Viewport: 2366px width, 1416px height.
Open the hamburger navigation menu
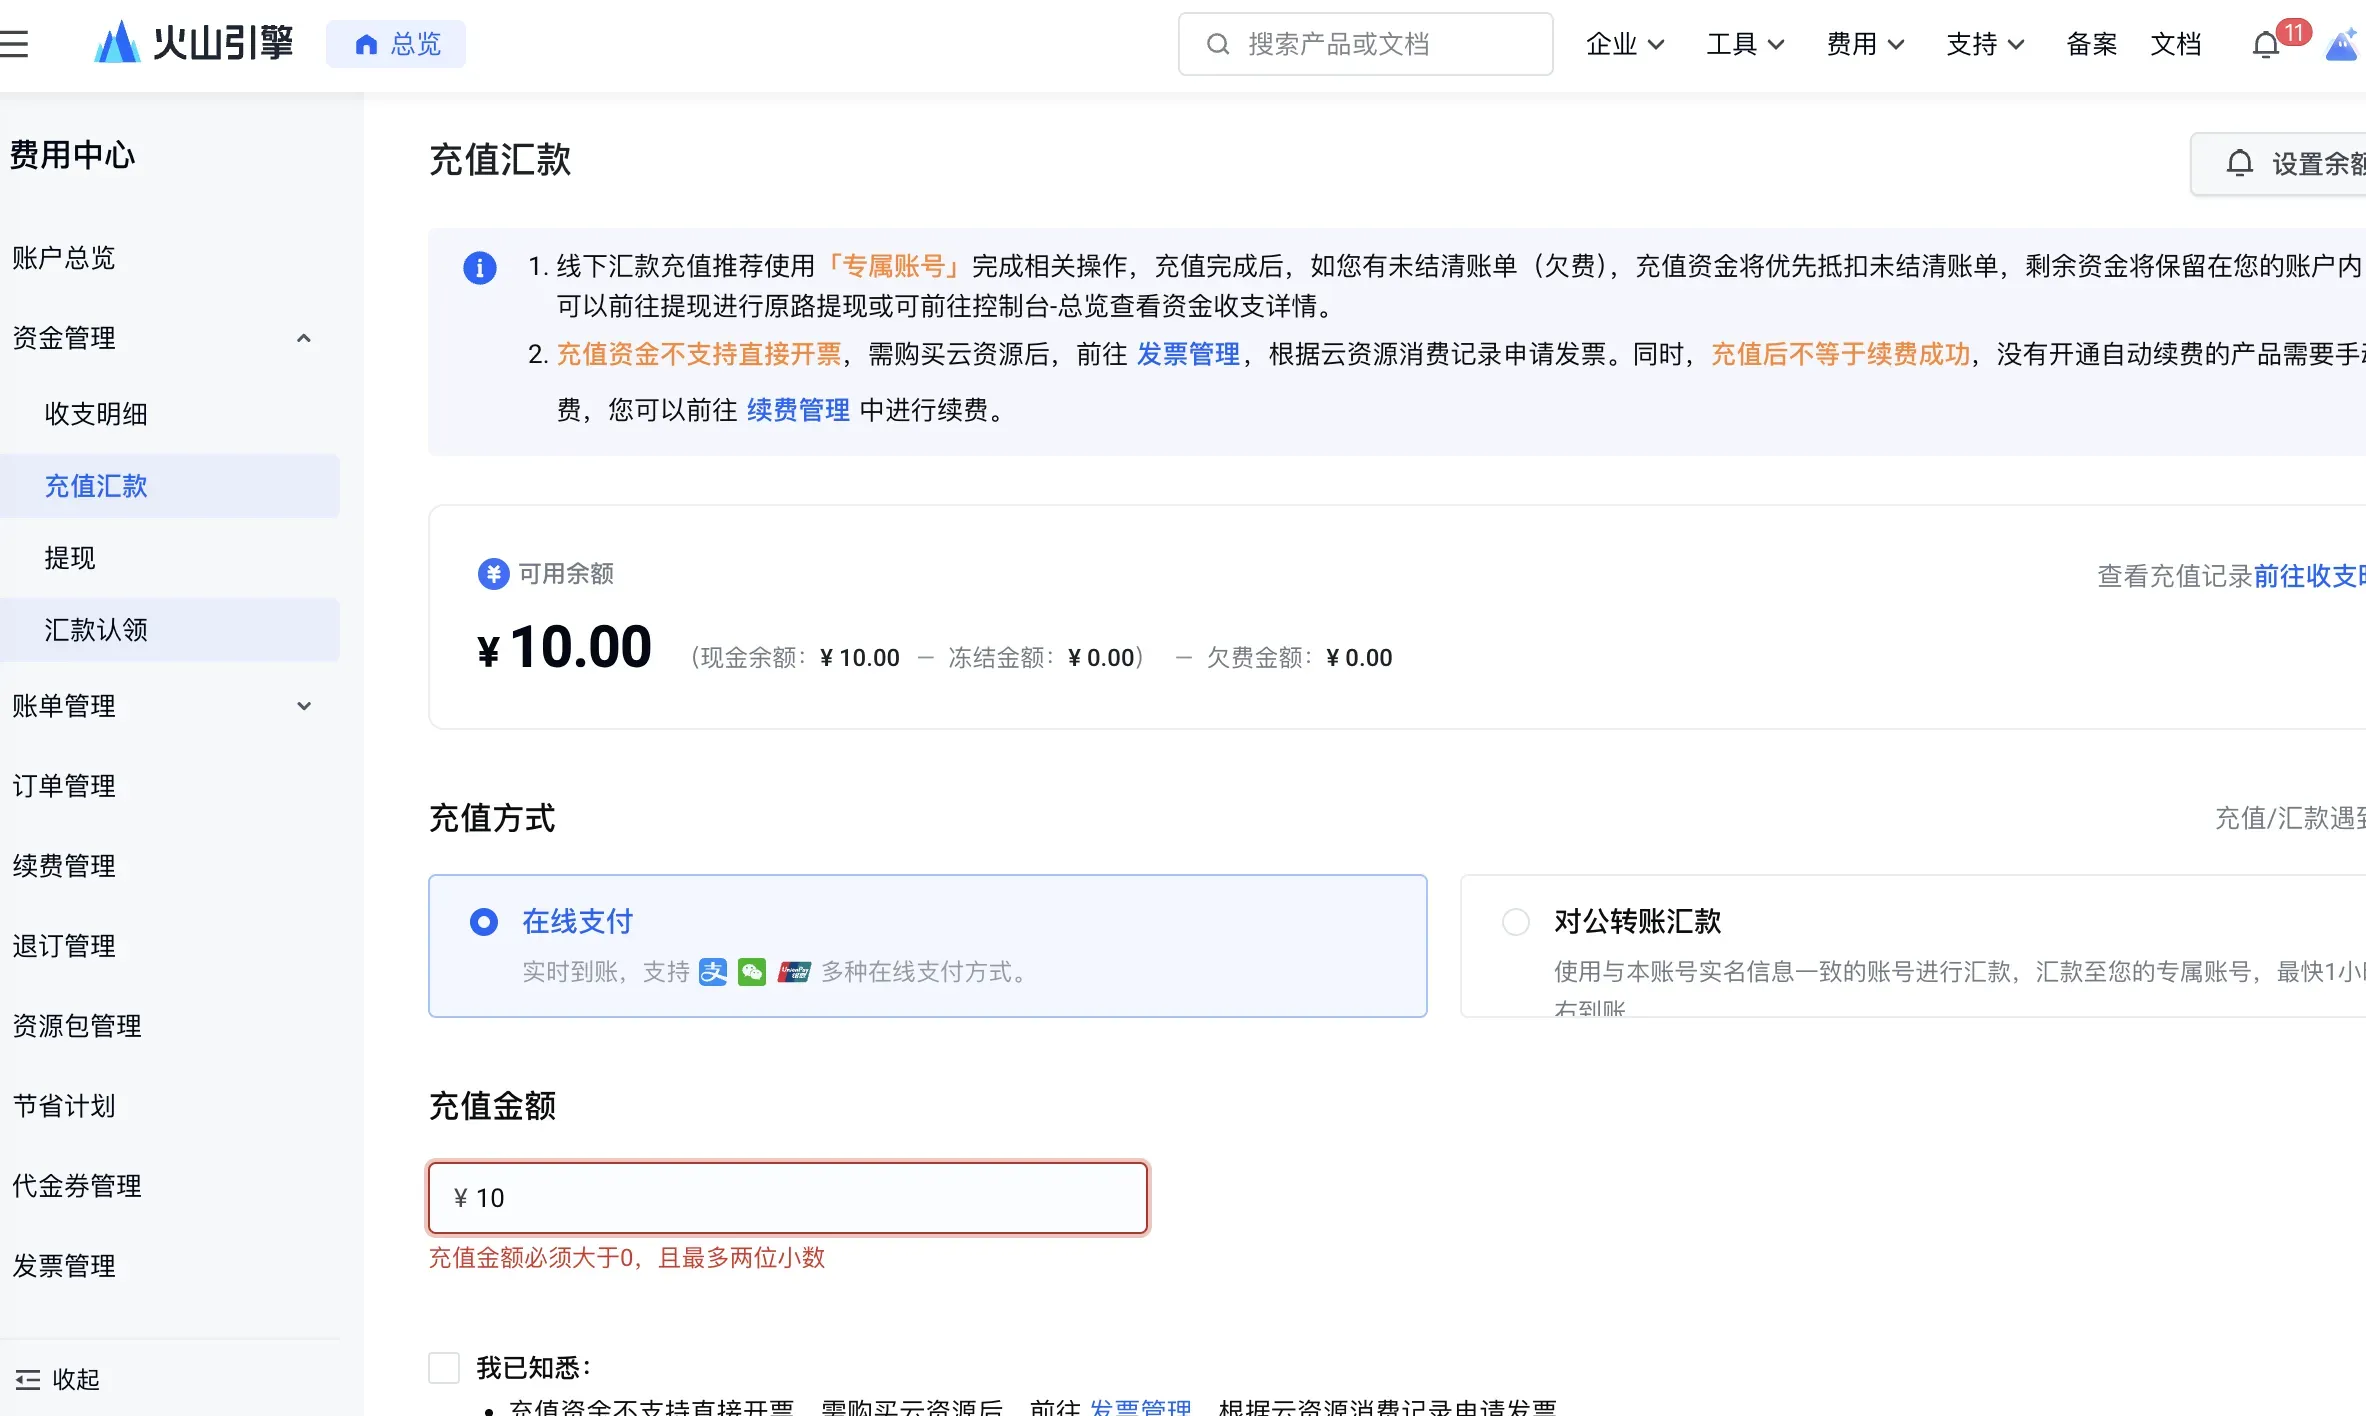pyautogui.click(x=14, y=44)
